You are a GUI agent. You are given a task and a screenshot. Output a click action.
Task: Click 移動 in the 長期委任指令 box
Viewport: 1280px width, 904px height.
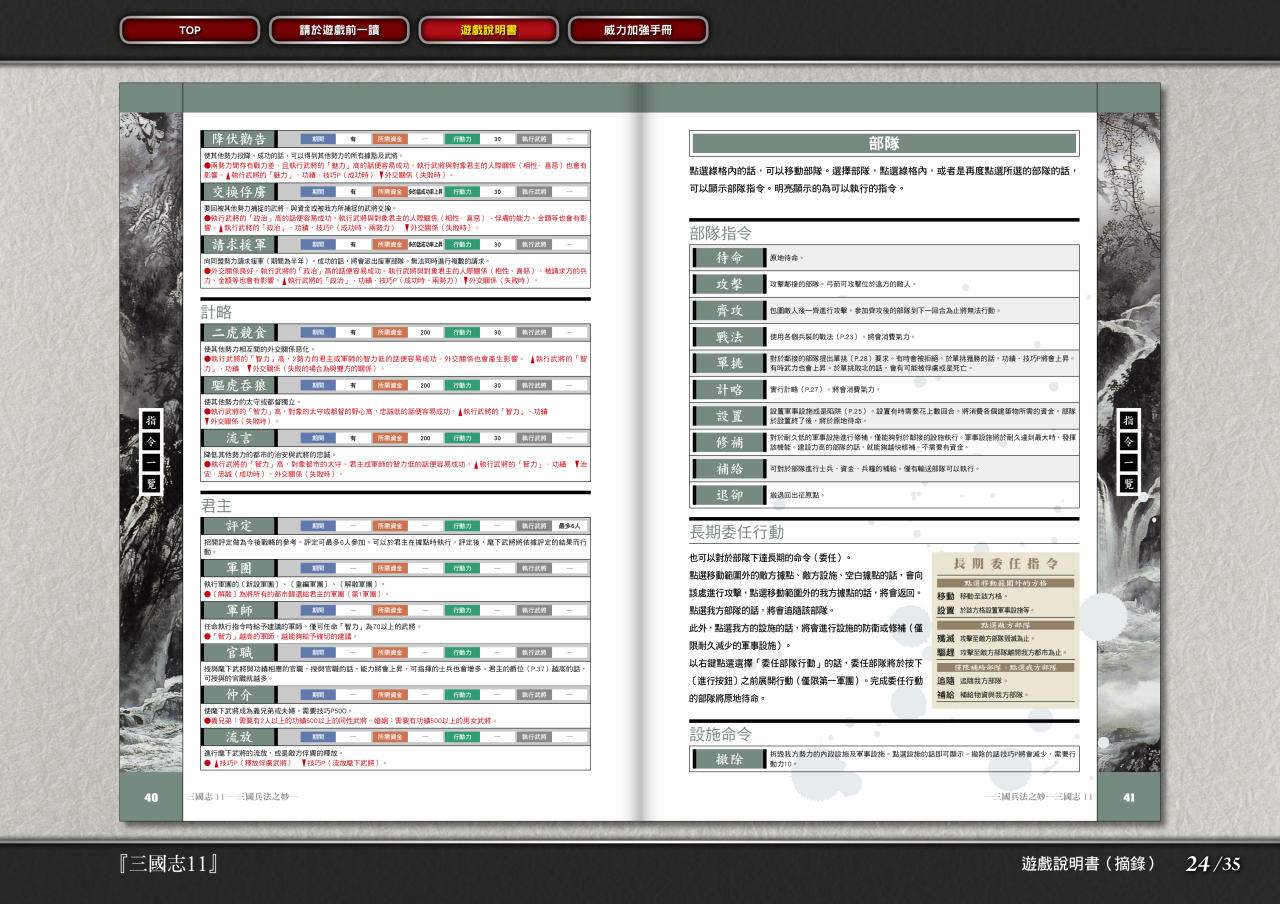pyautogui.click(x=946, y=595)
